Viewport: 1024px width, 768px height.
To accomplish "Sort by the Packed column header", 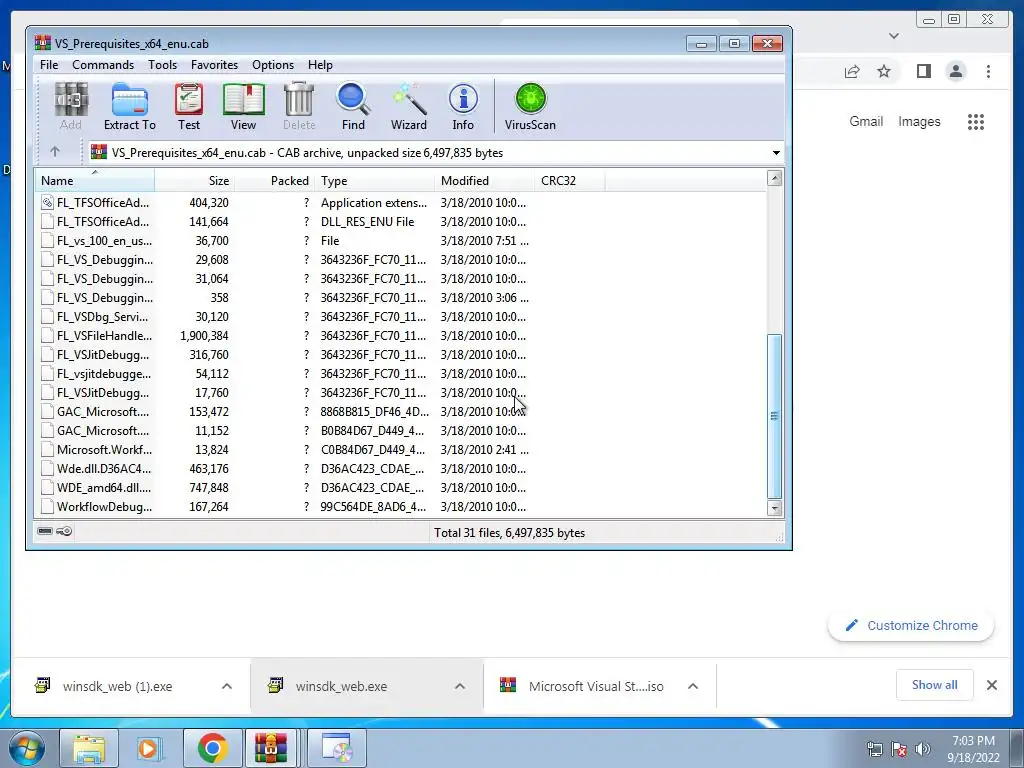I will click(x=274, y=181).
